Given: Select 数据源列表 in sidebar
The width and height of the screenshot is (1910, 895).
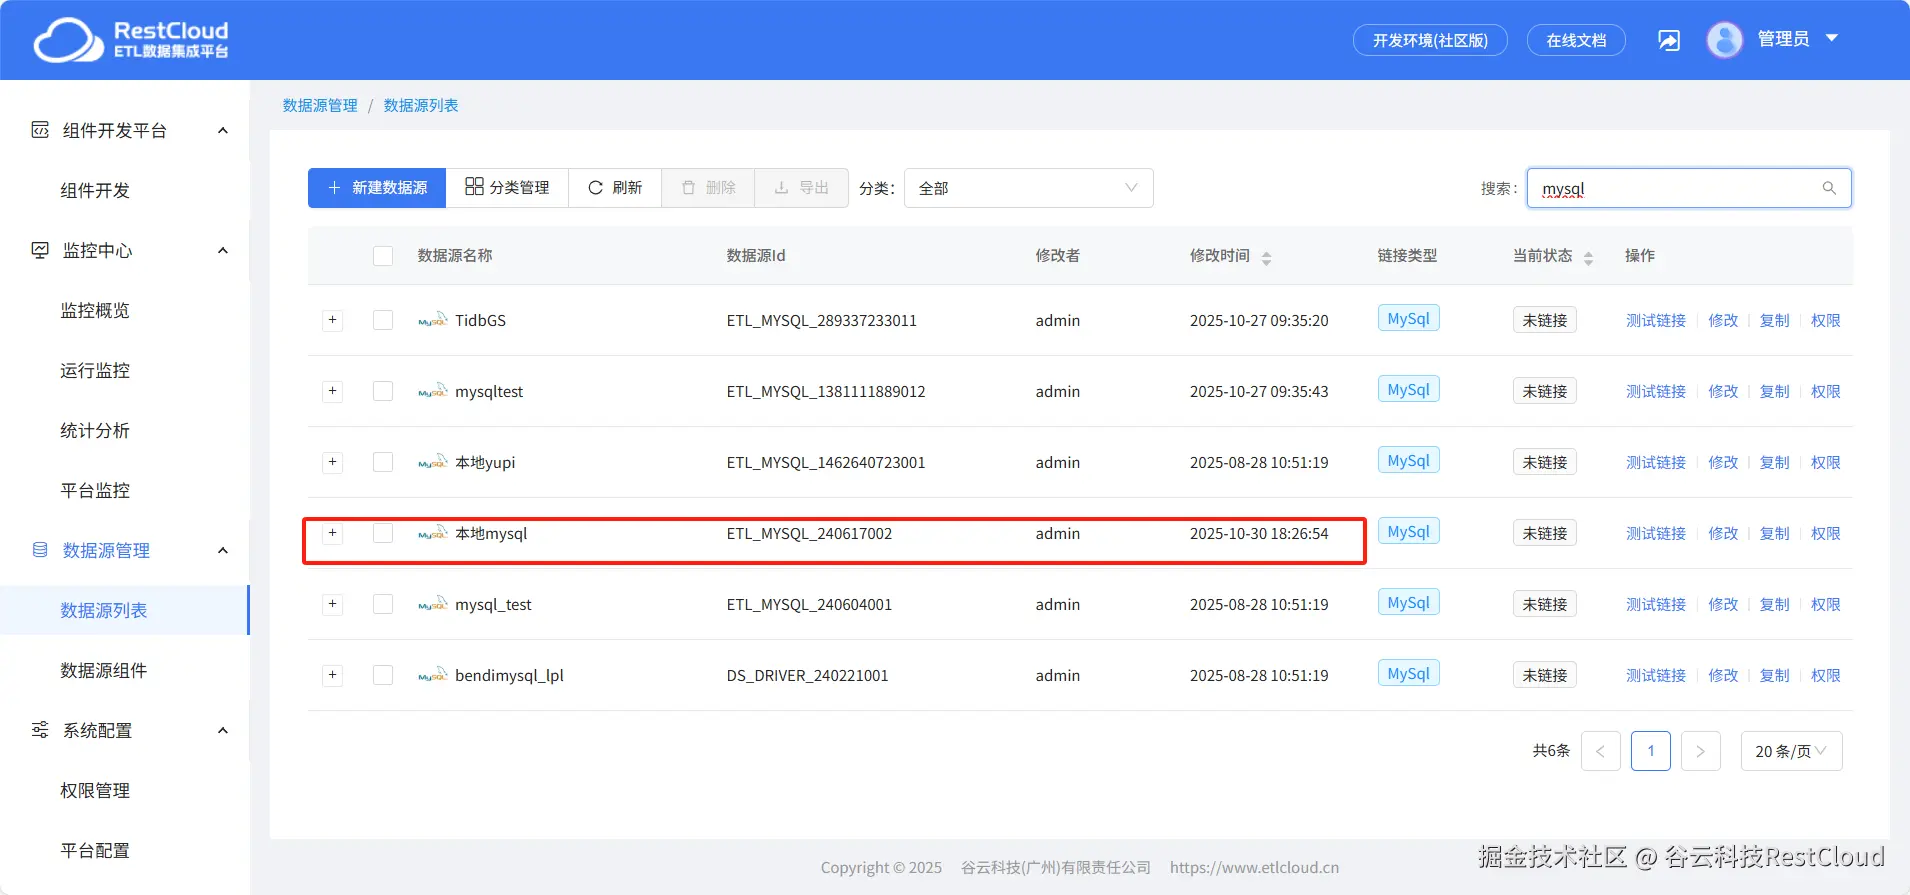Looking at the screenshot, I should [x=125, y=610].
